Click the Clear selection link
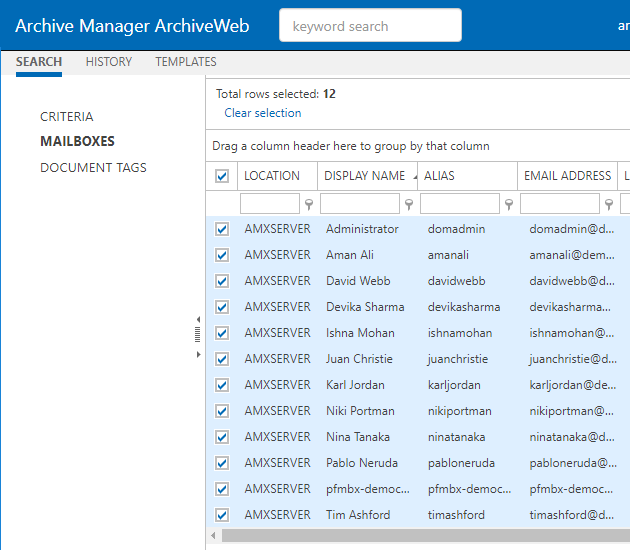Image resolution: width=630 pixels, height=550 pixels. (x=263, y=113)
